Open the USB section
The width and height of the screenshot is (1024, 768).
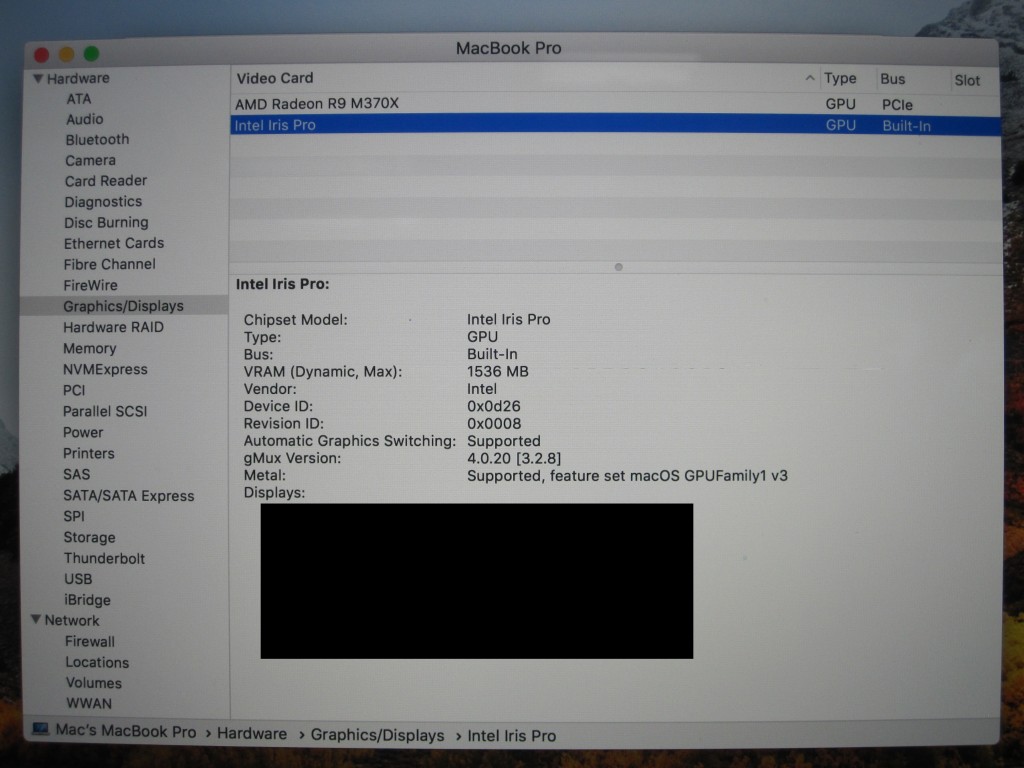(78, 579)
